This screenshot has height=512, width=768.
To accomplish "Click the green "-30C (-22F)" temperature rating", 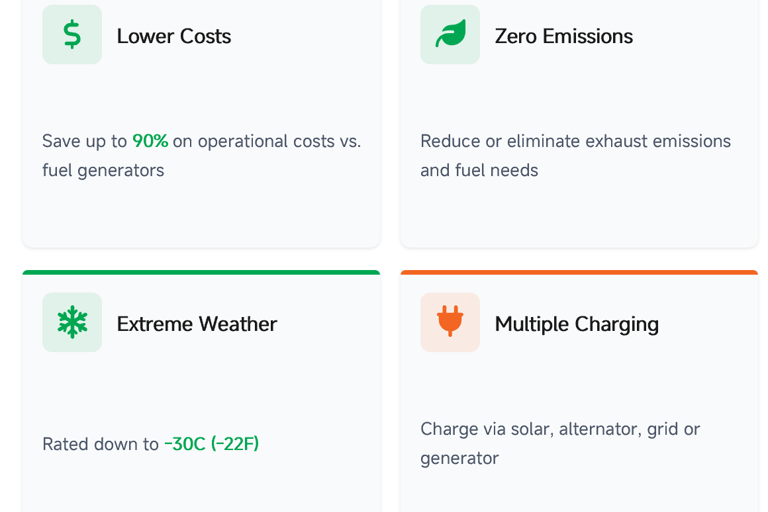I will [211, 444].
